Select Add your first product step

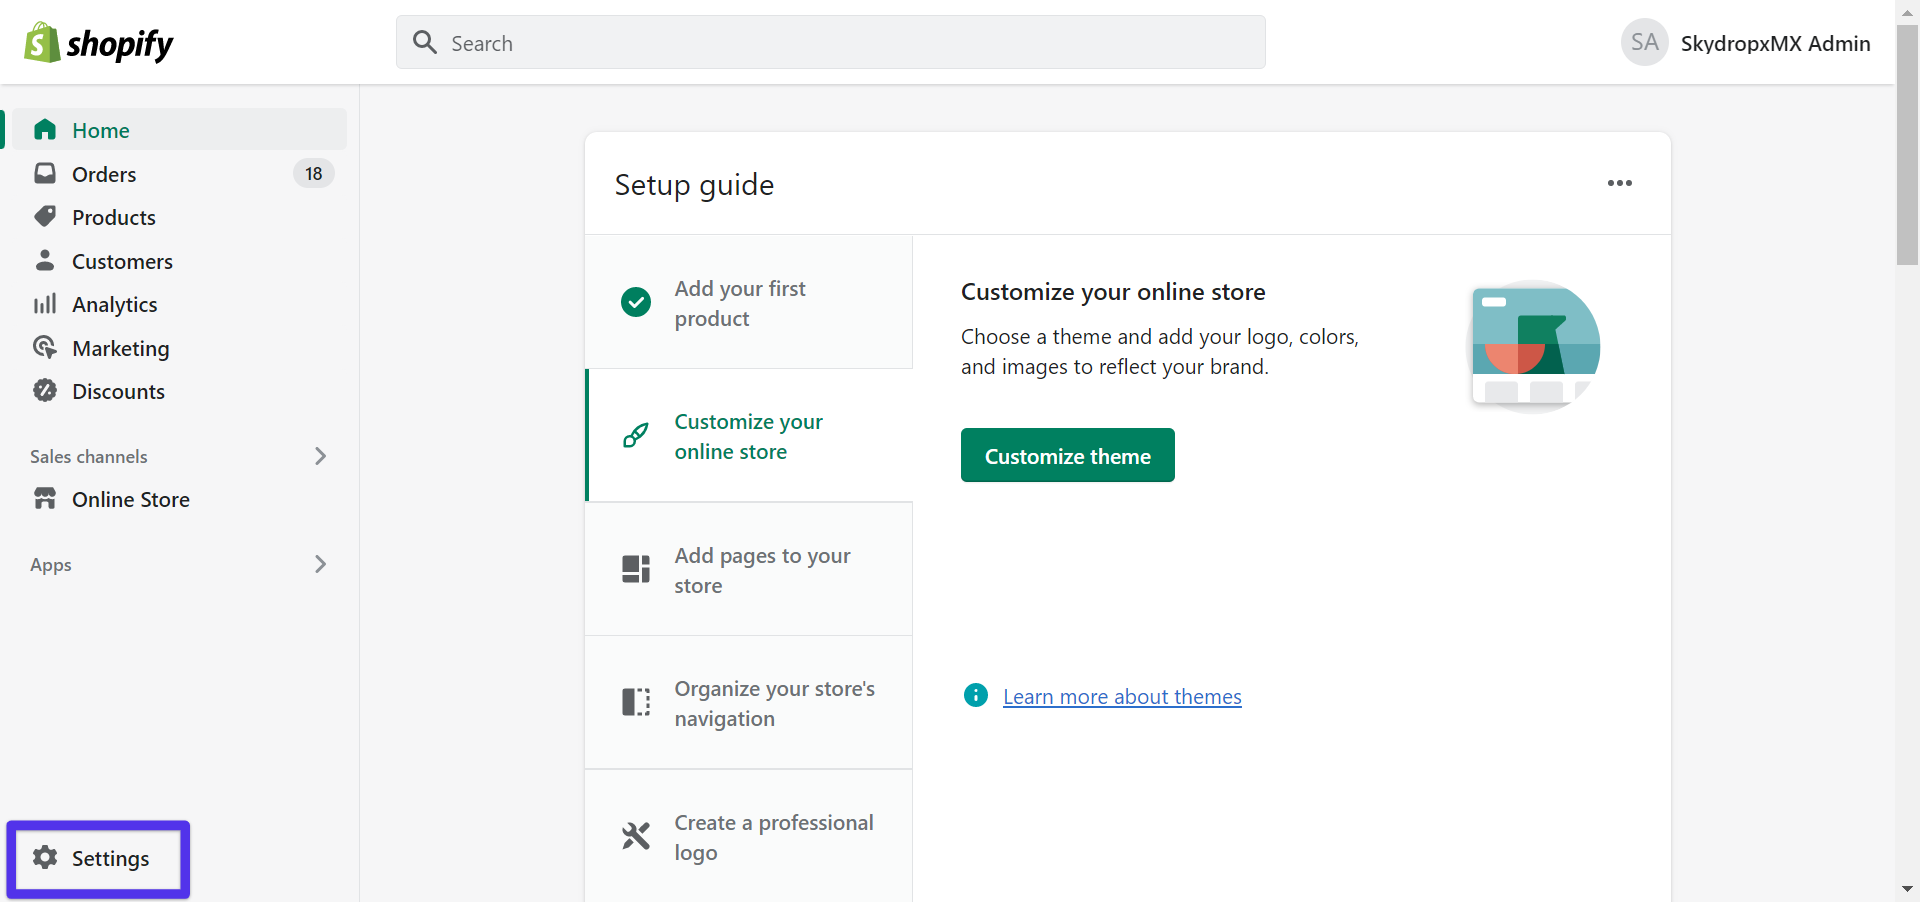pos(749,302)
